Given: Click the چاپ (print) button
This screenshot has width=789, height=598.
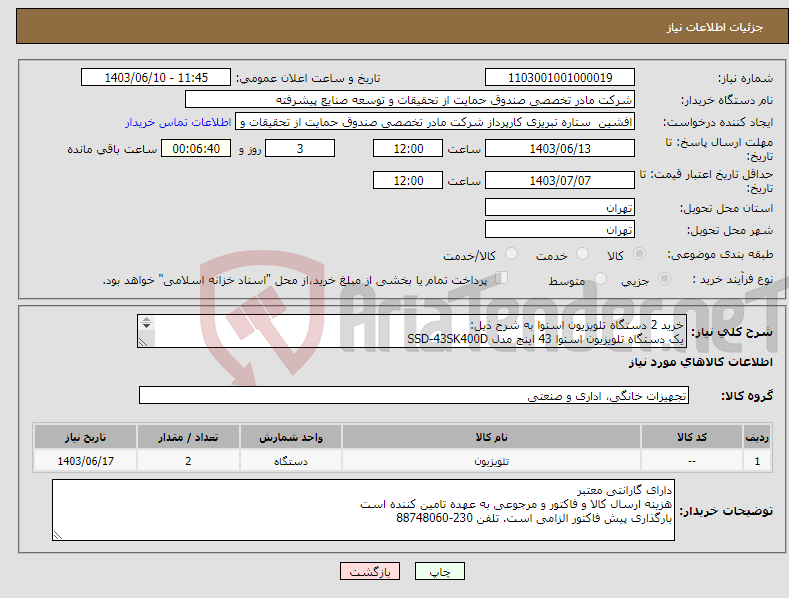Looking at the screenshot, I should pos(439,572).
